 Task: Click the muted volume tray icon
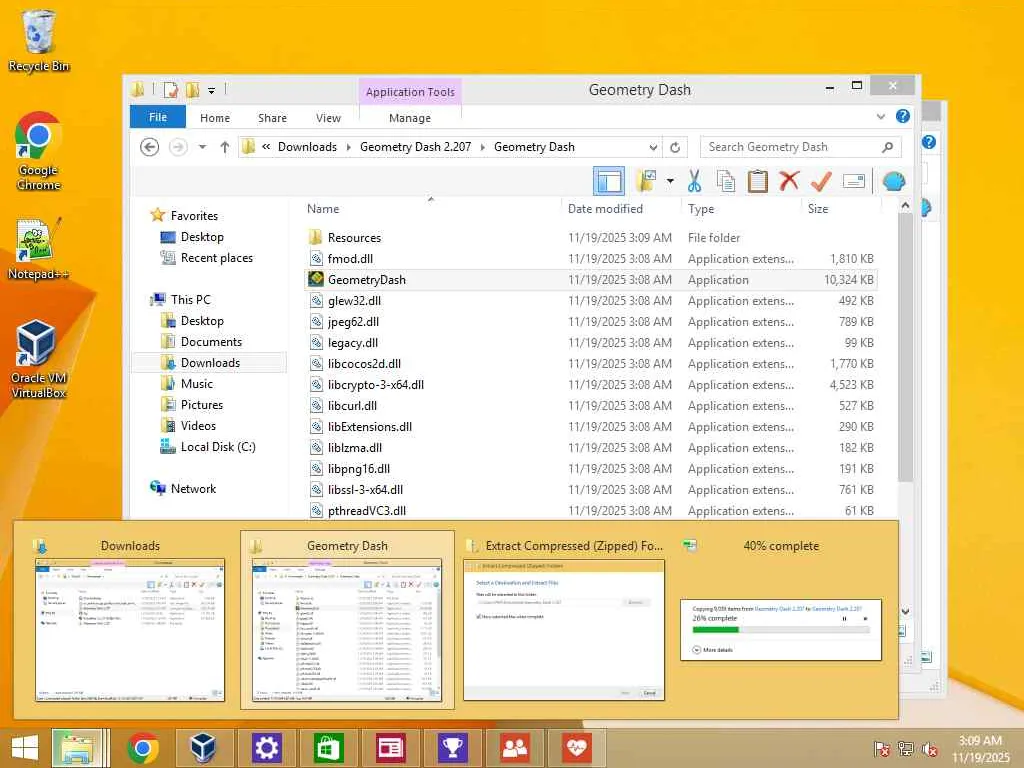[930, 749]
